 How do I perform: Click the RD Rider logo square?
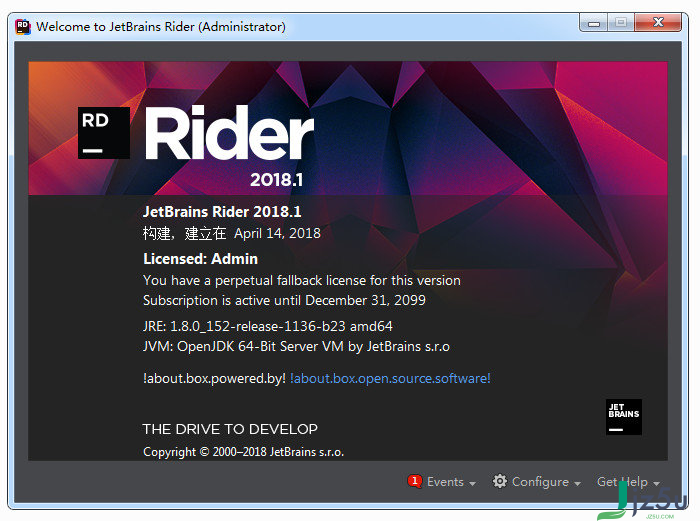tap(104, 133)
